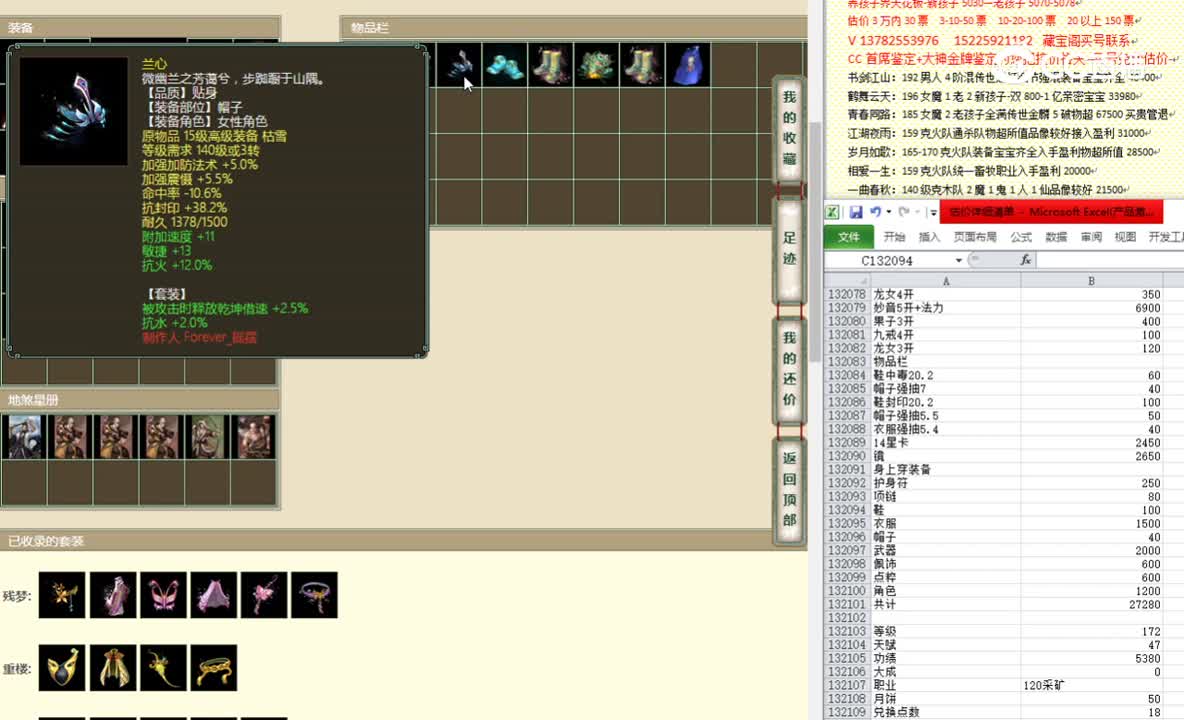Open the pink veil hat in 残梦 set
1184x720 pixels.
(214, 595)
